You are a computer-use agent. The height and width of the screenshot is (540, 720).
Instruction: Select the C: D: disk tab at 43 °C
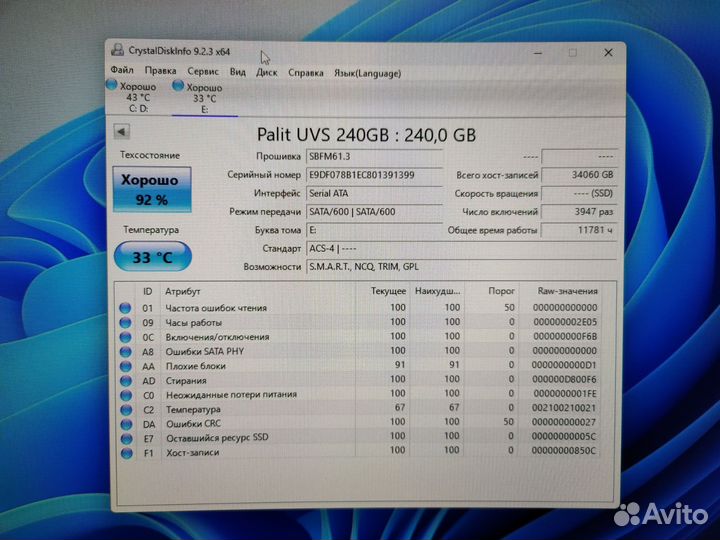click(138, 97)
